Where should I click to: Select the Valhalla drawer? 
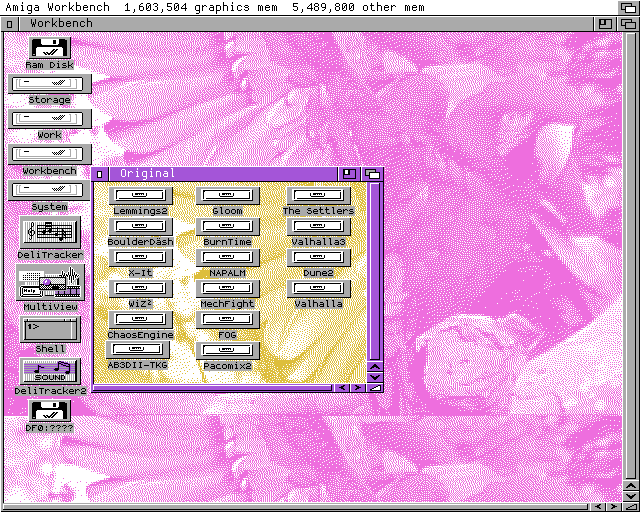pyautogui.click(x=318, y=289)
